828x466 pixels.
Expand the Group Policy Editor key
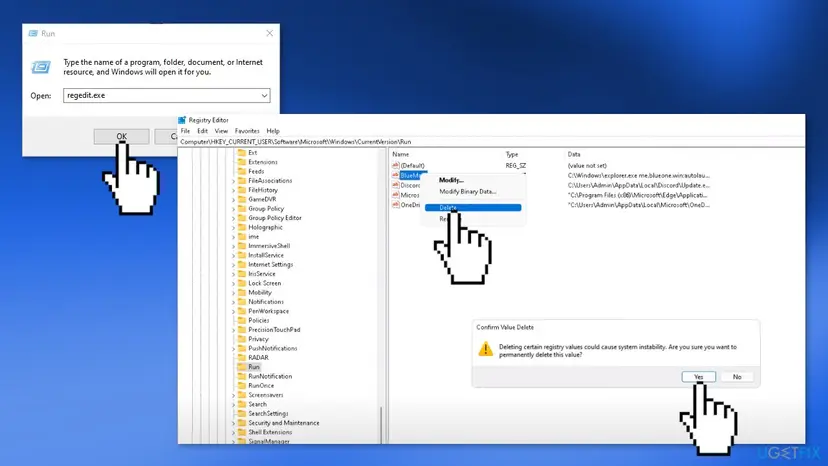(233, 218)
